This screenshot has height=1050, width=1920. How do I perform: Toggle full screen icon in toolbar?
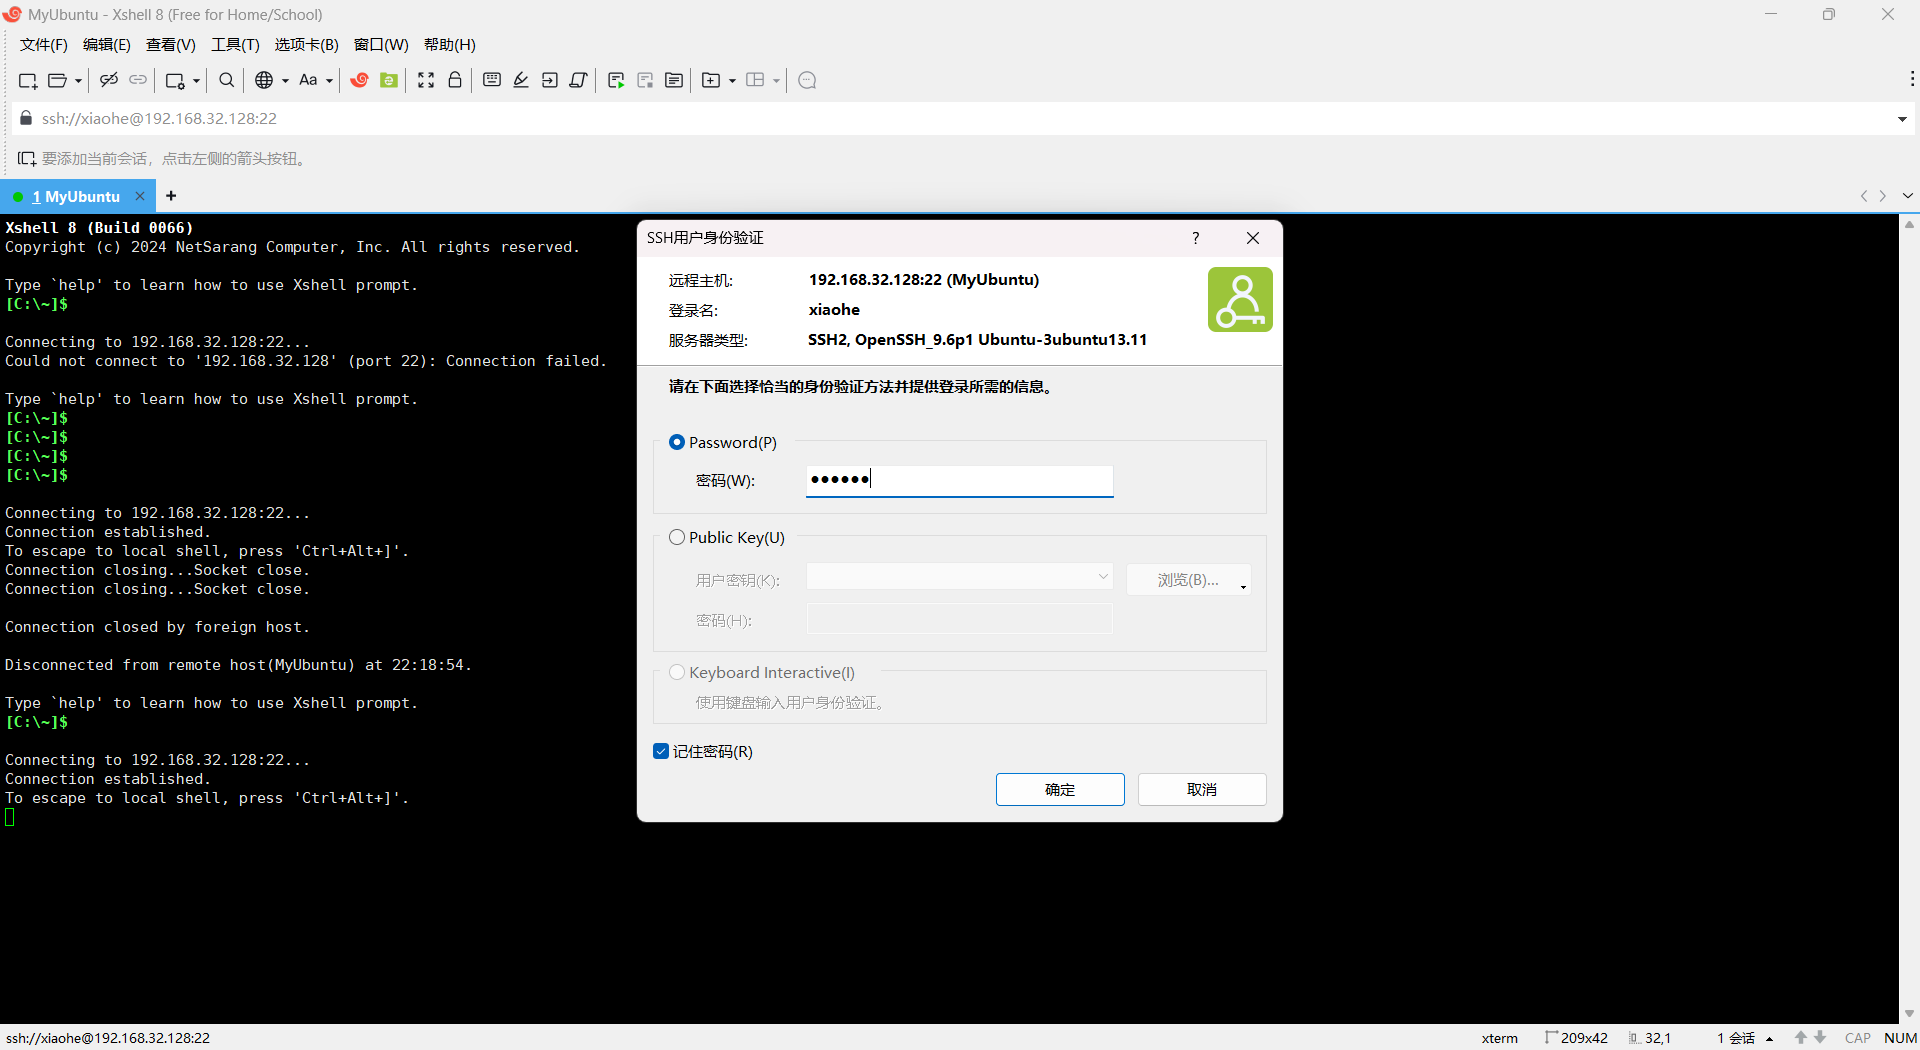[426, 80]
